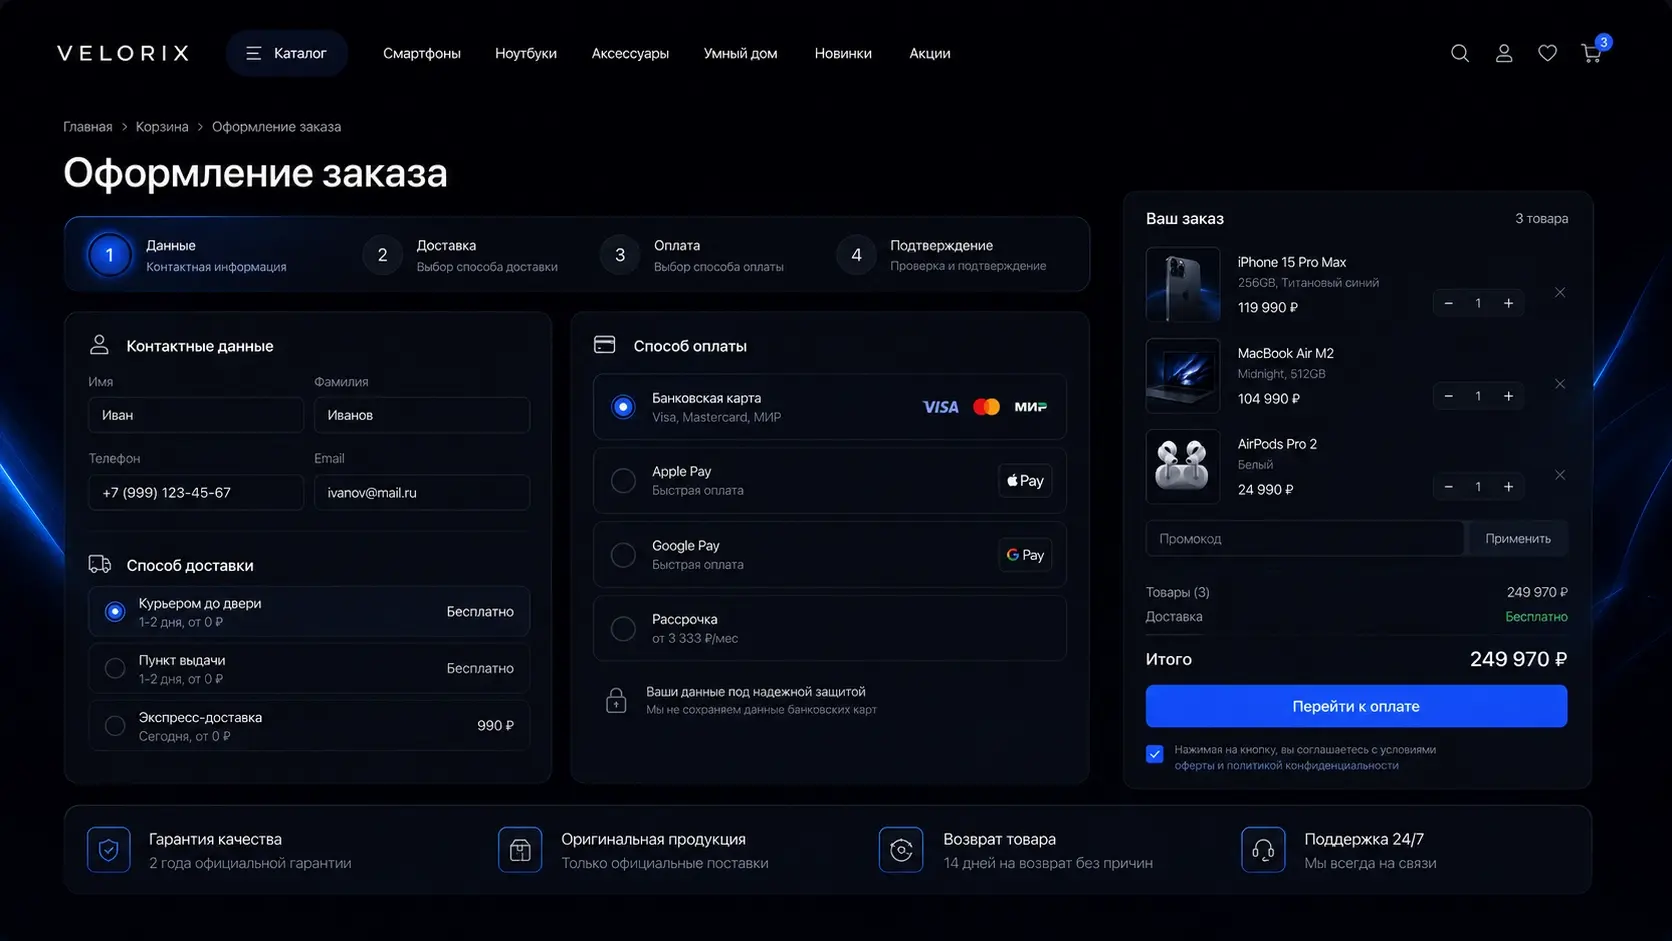Screen dimensions: 1672x941
Task: Remove AirPods Pro 2 from order
Action: pyautogui.click(x=1560, y=475)
